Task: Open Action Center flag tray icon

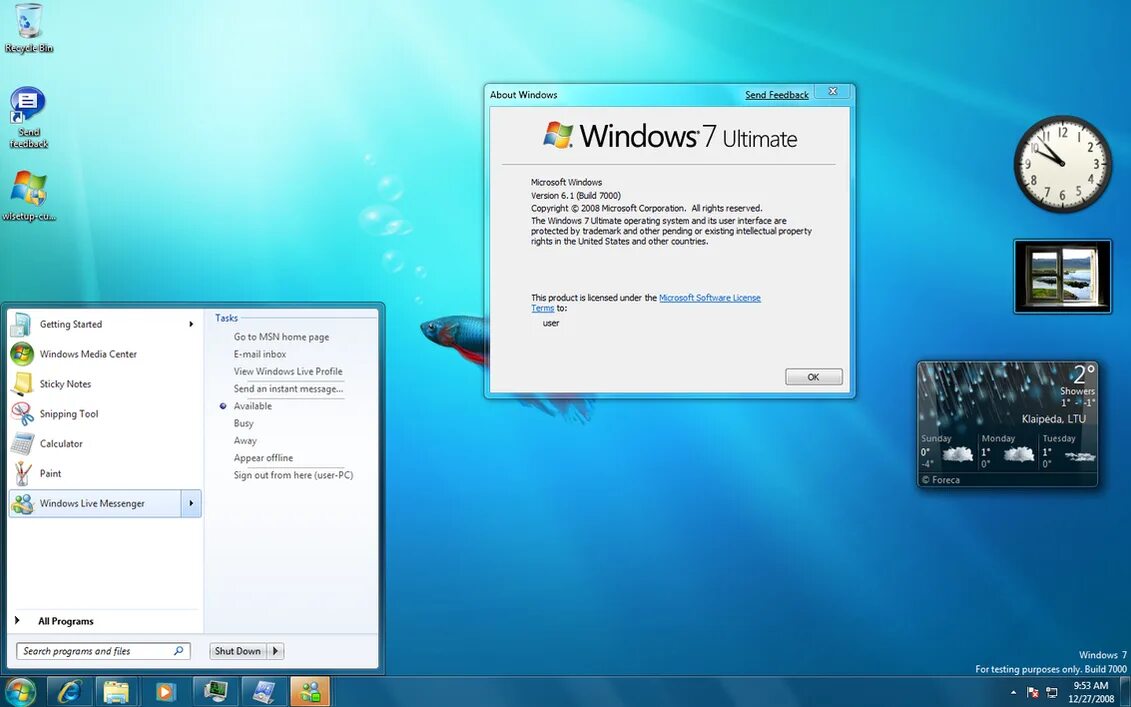Action: [x=1033, y=693]
